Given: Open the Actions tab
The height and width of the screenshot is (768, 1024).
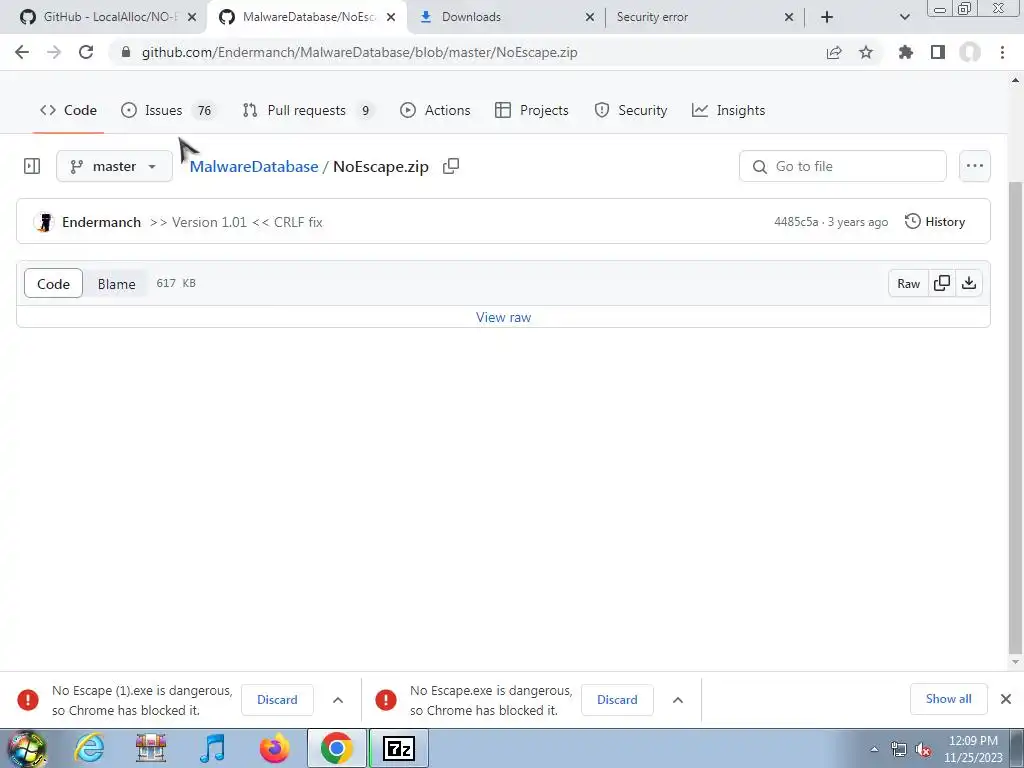Looking at the screenshot, I should point(435,110).
